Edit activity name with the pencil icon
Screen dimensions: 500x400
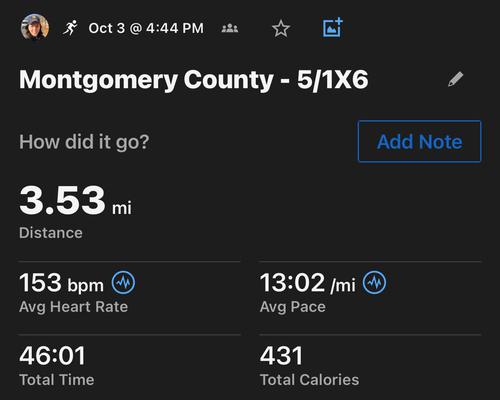point(455,79)
